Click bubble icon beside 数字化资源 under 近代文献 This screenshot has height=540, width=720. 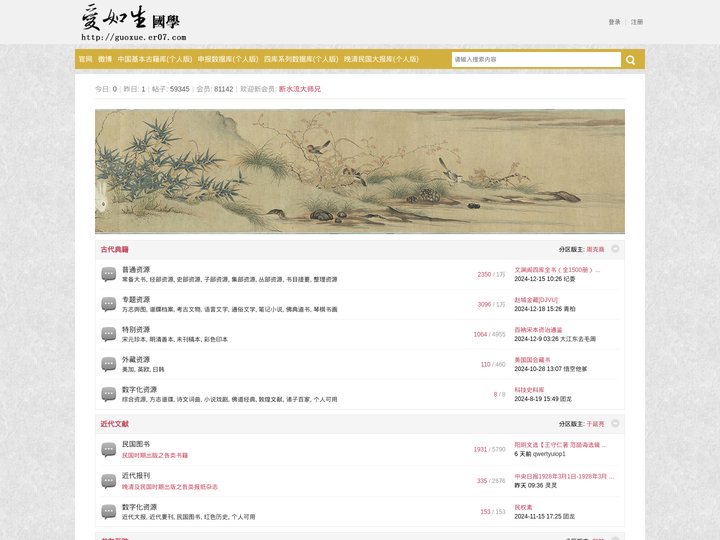pos(108,512)
